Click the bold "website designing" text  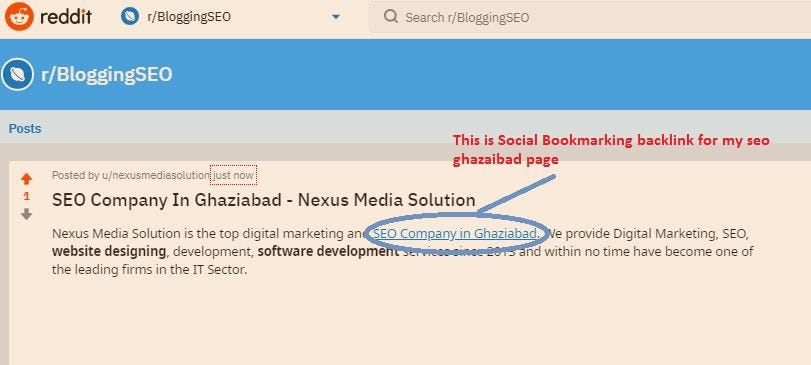[109, 252]
